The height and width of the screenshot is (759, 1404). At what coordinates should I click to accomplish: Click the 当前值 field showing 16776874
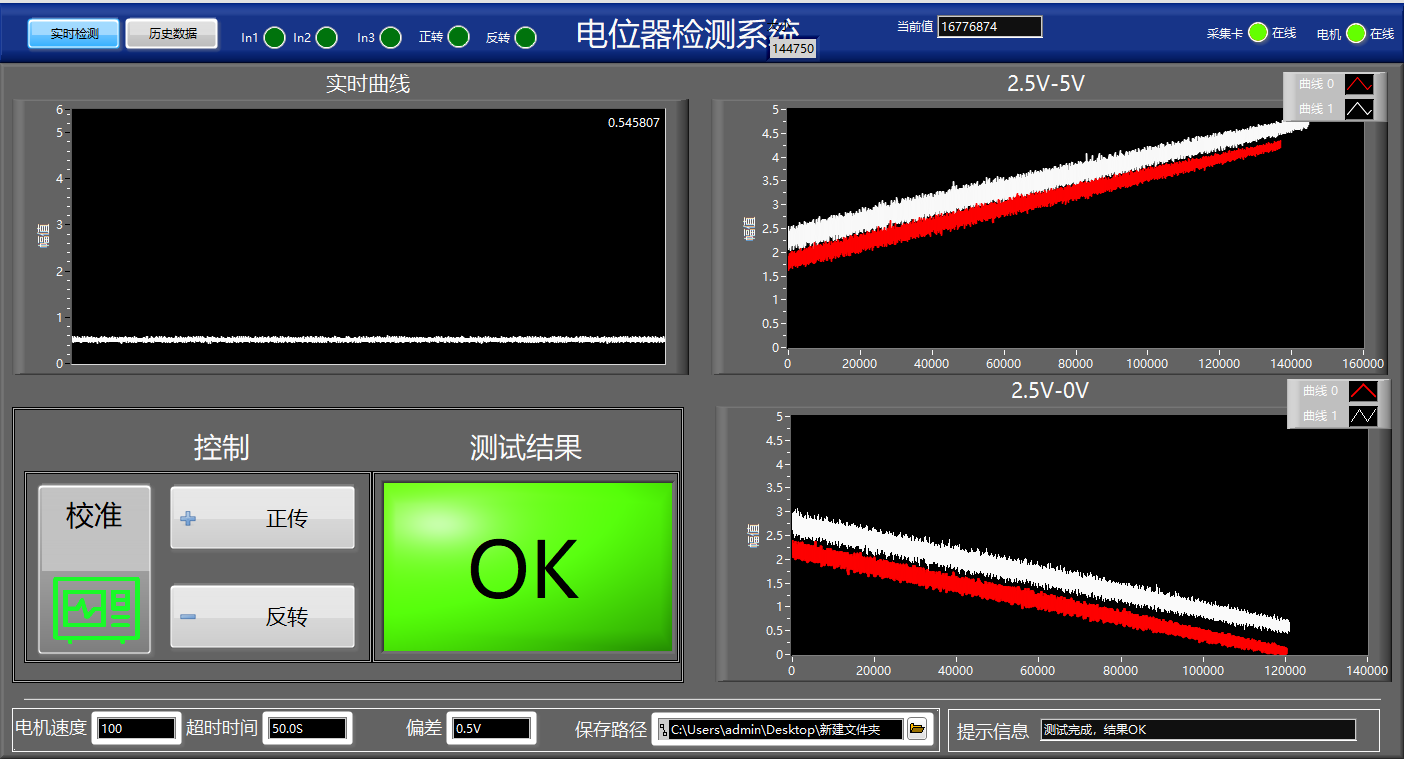click(990, 27)
